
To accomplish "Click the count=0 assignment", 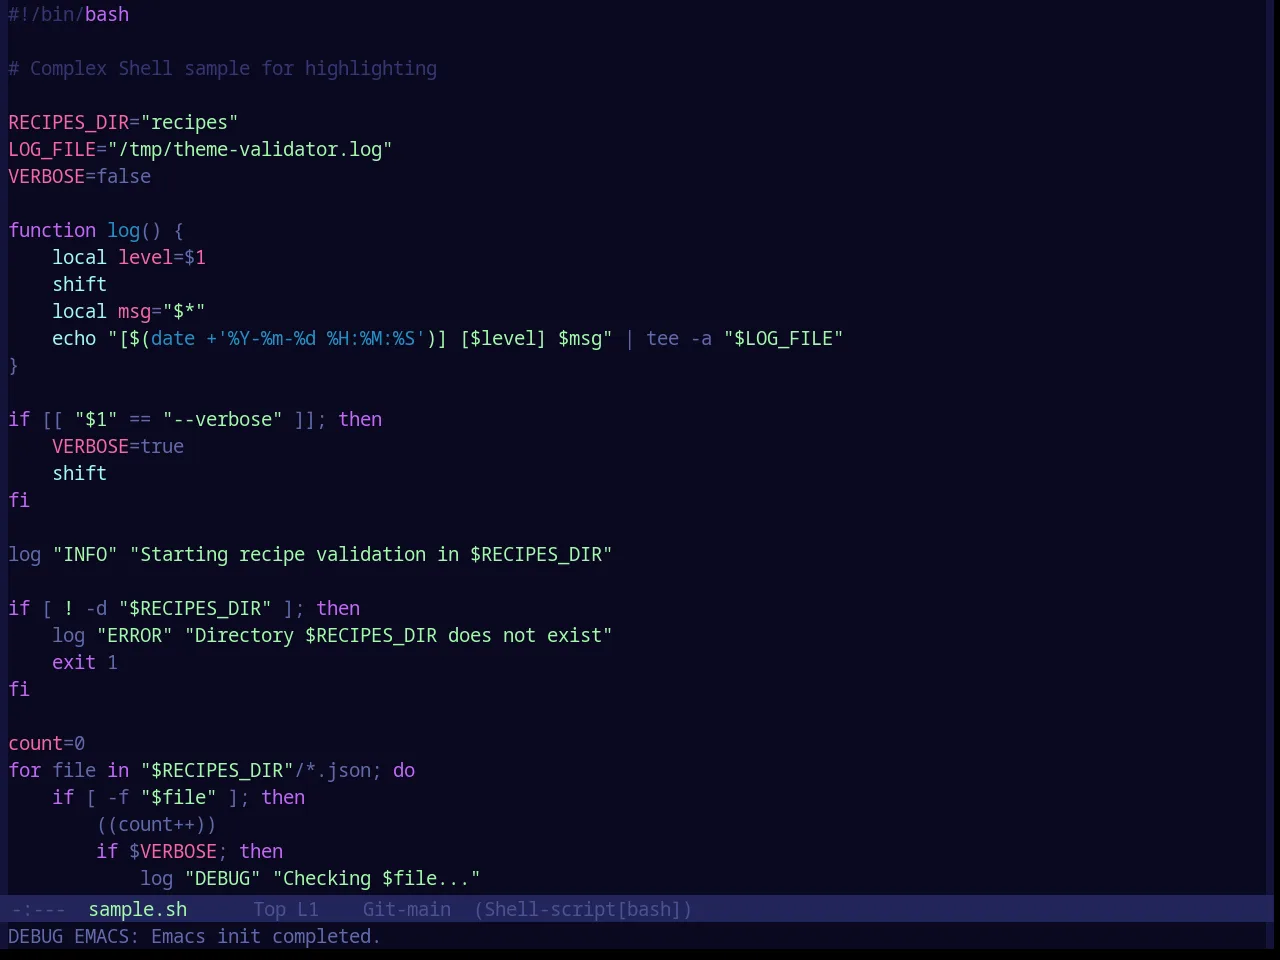I will (47, 743).
